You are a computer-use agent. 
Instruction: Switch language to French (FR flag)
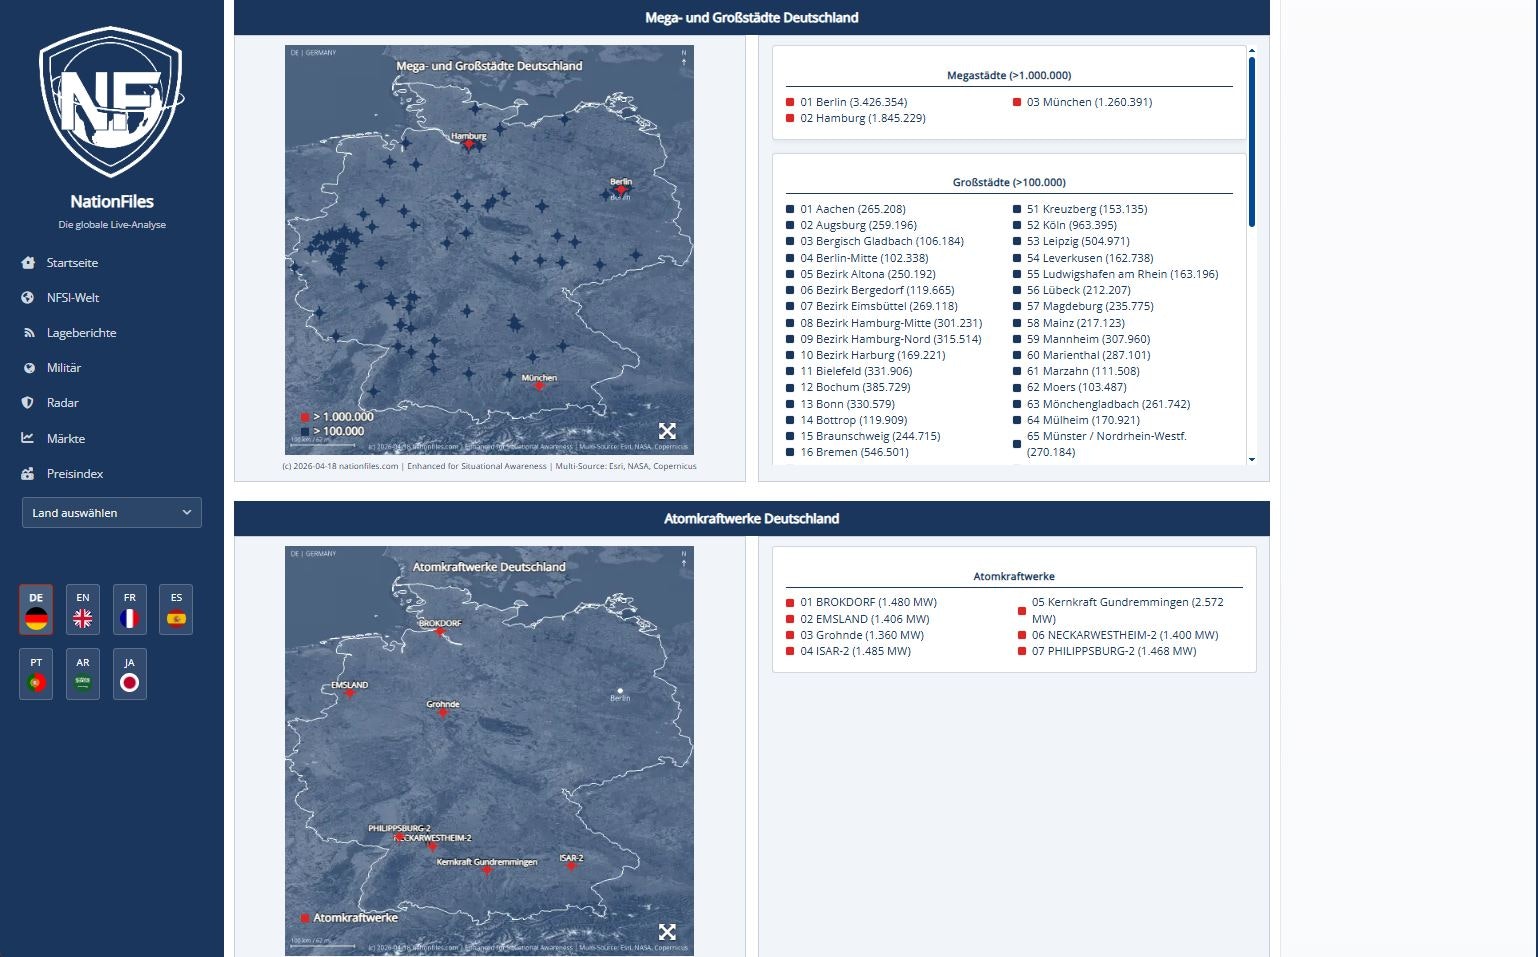[129, 610]
